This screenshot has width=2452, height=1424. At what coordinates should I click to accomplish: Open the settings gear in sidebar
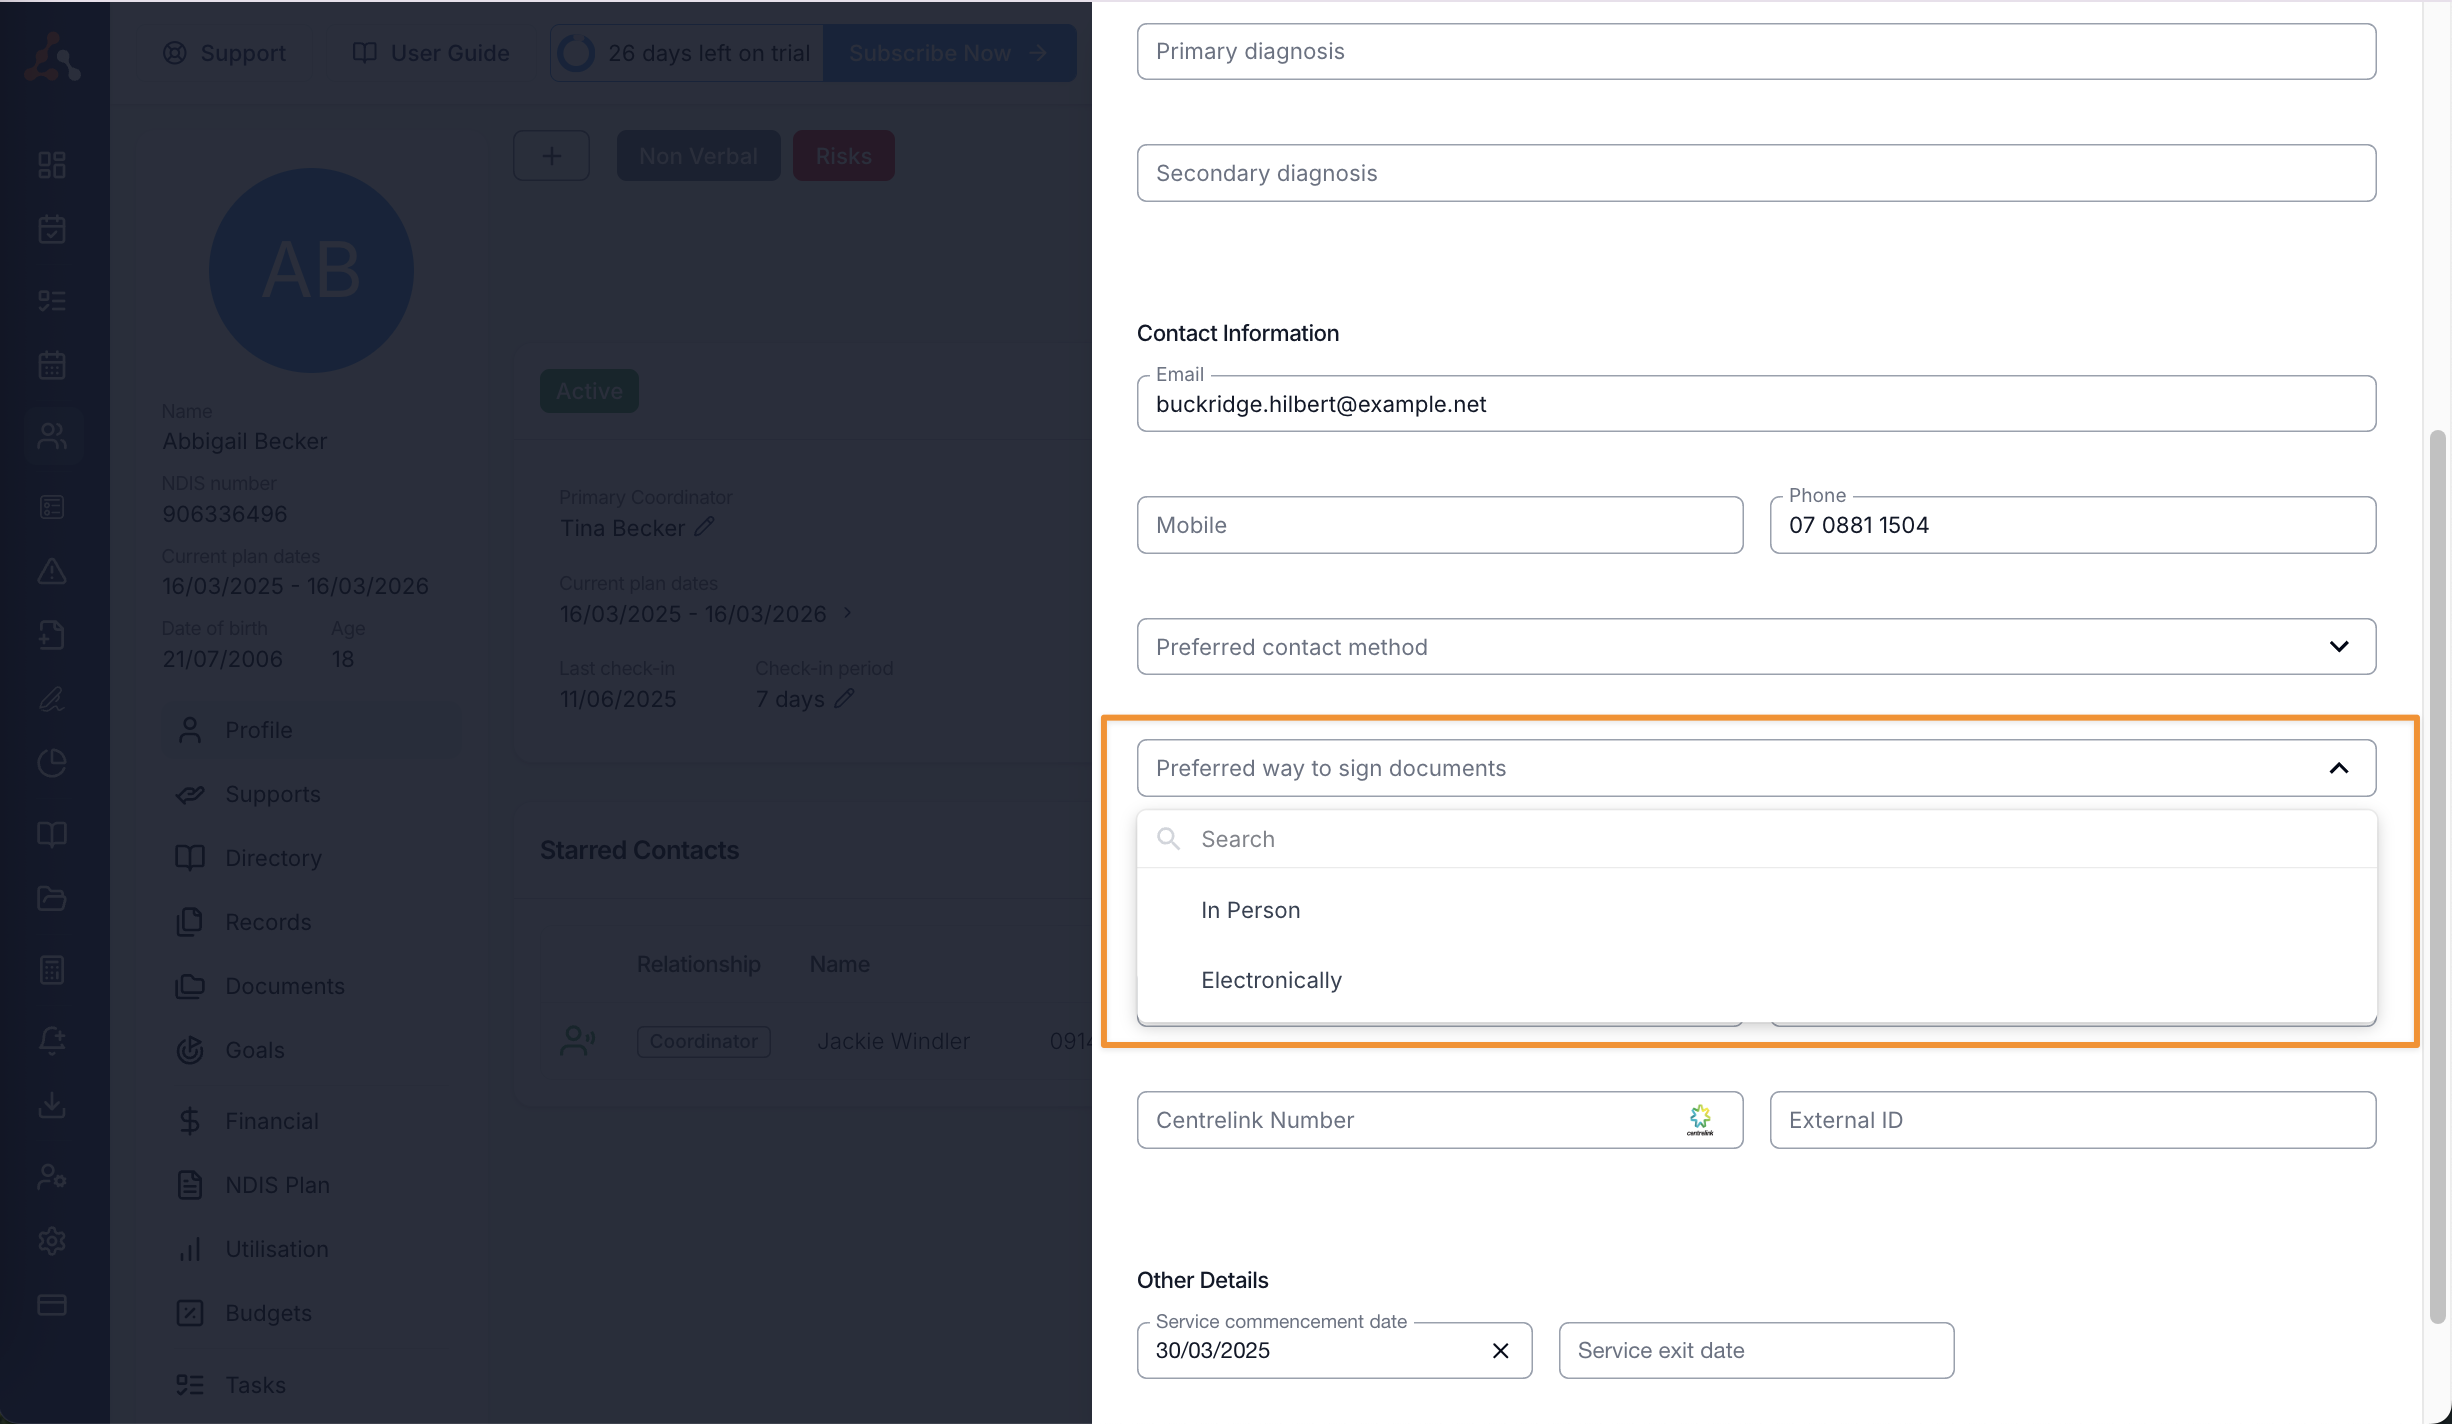point(52,1241)
